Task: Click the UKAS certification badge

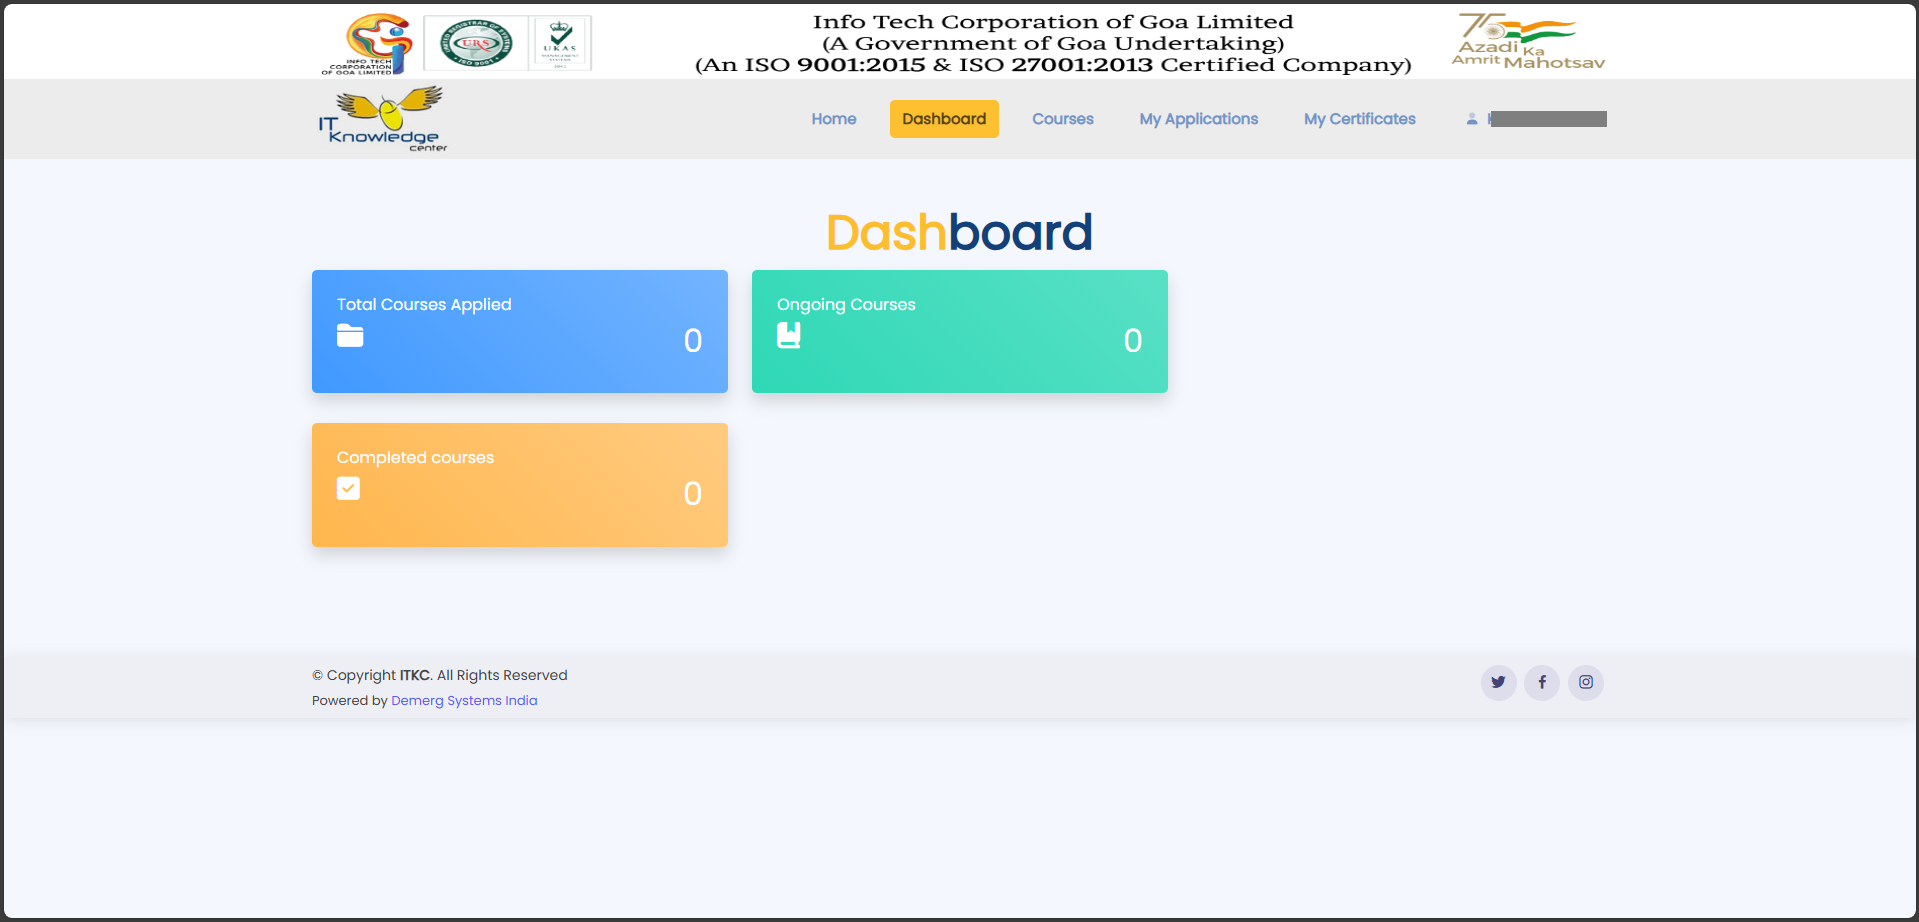Action: (560, 43)
